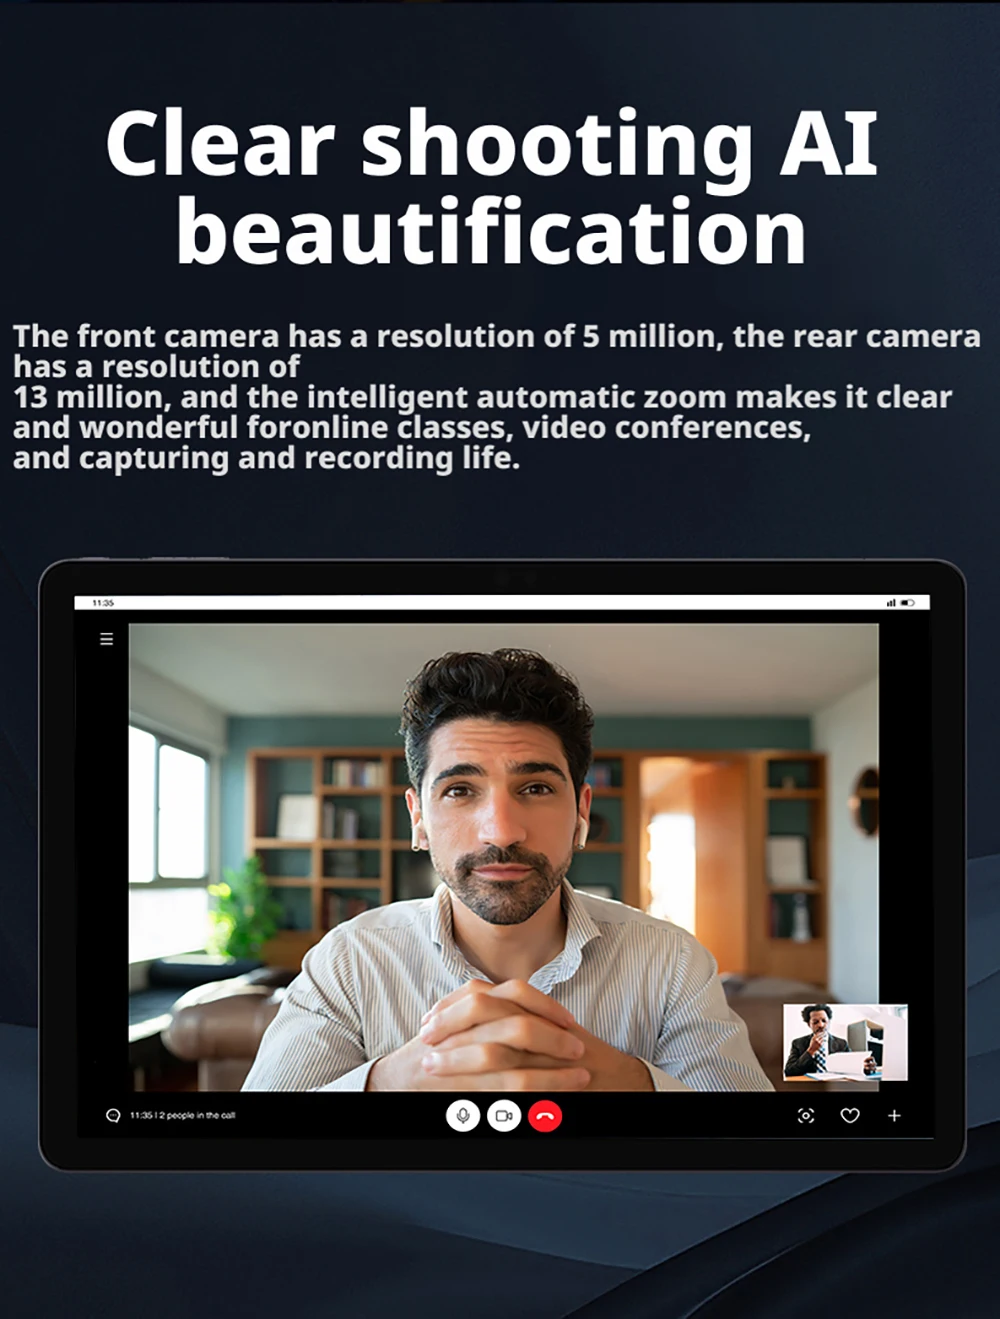The image size is (1000, 1319).
Task: Click the tablet's front camera lens
Action: click(x=503, y=578)
